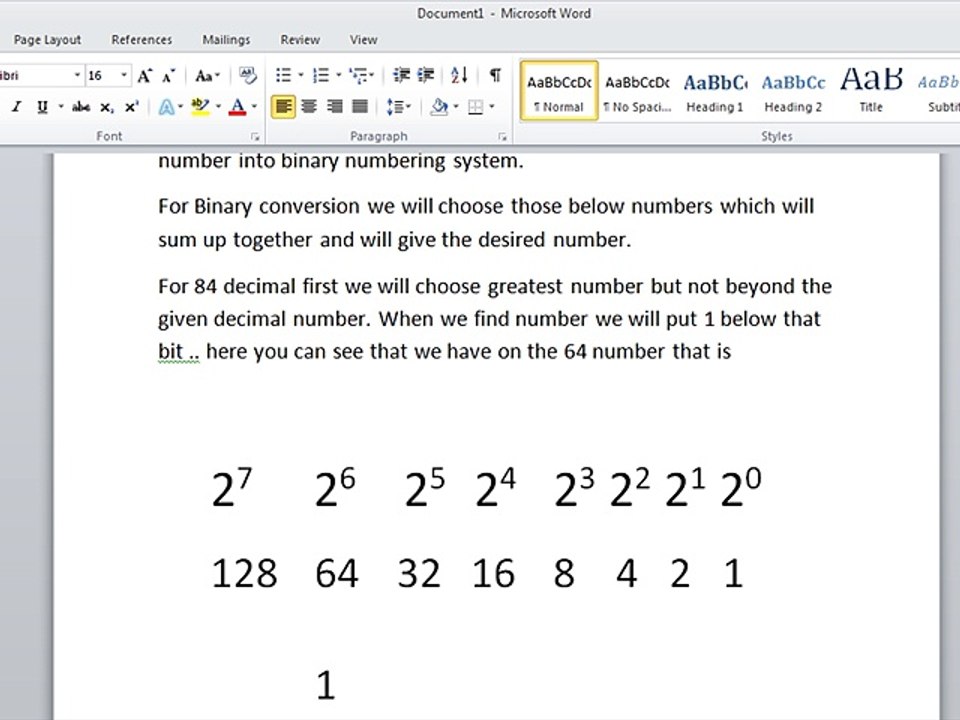Apply the Normal style

(x=559, y=91)
